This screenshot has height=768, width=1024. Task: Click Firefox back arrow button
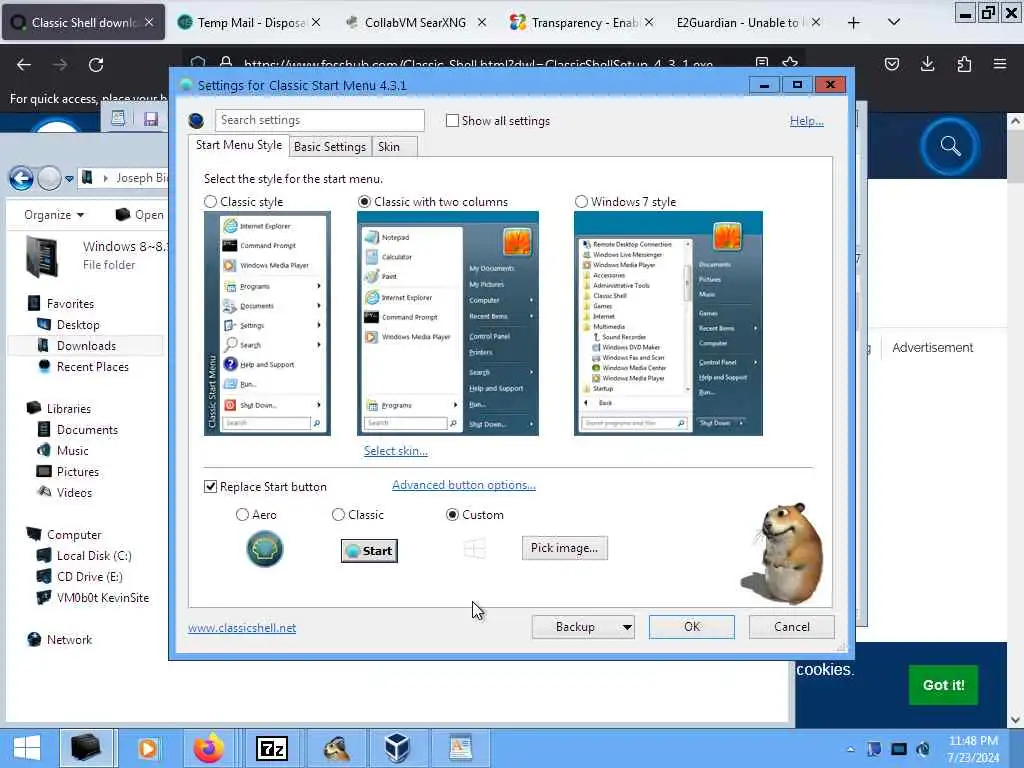tap(24, 65)
